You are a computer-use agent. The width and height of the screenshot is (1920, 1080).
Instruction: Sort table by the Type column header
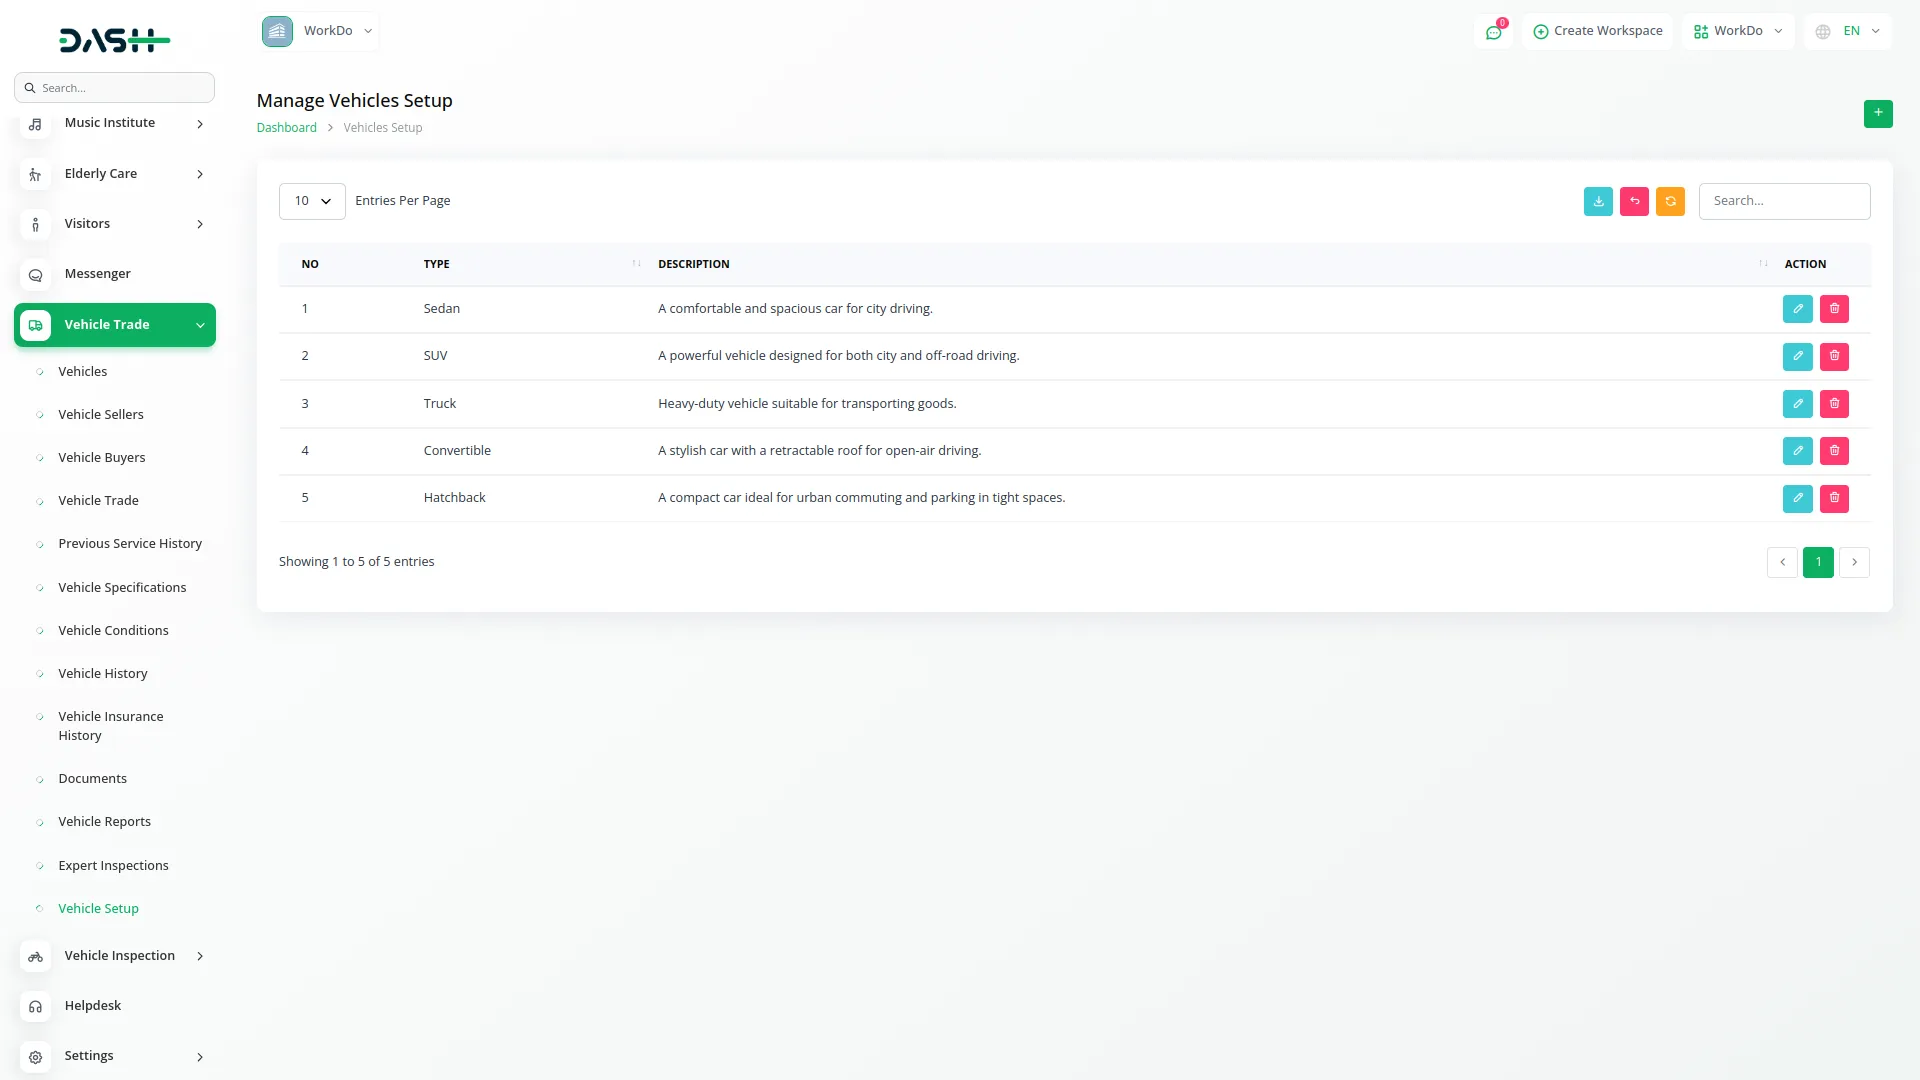[x=436, y=264]
